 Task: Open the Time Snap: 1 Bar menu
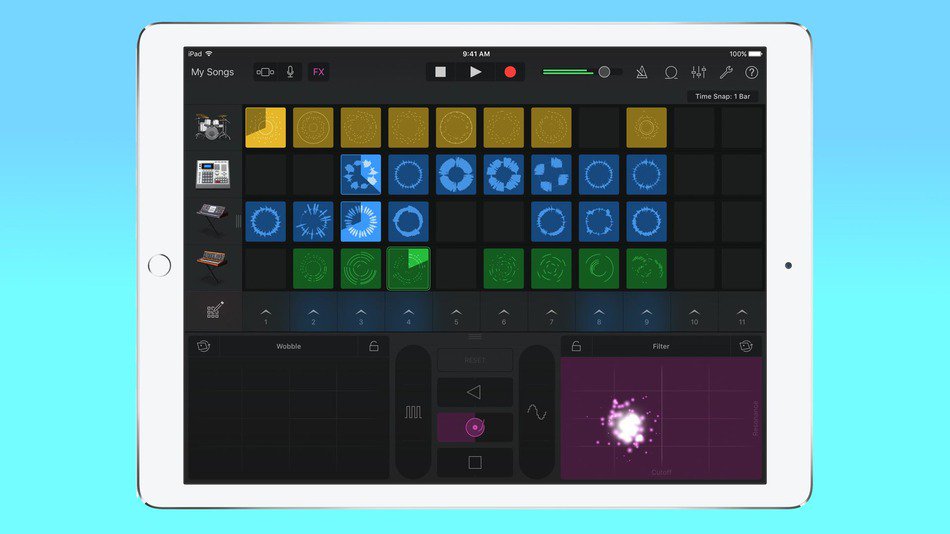[722, 96]
